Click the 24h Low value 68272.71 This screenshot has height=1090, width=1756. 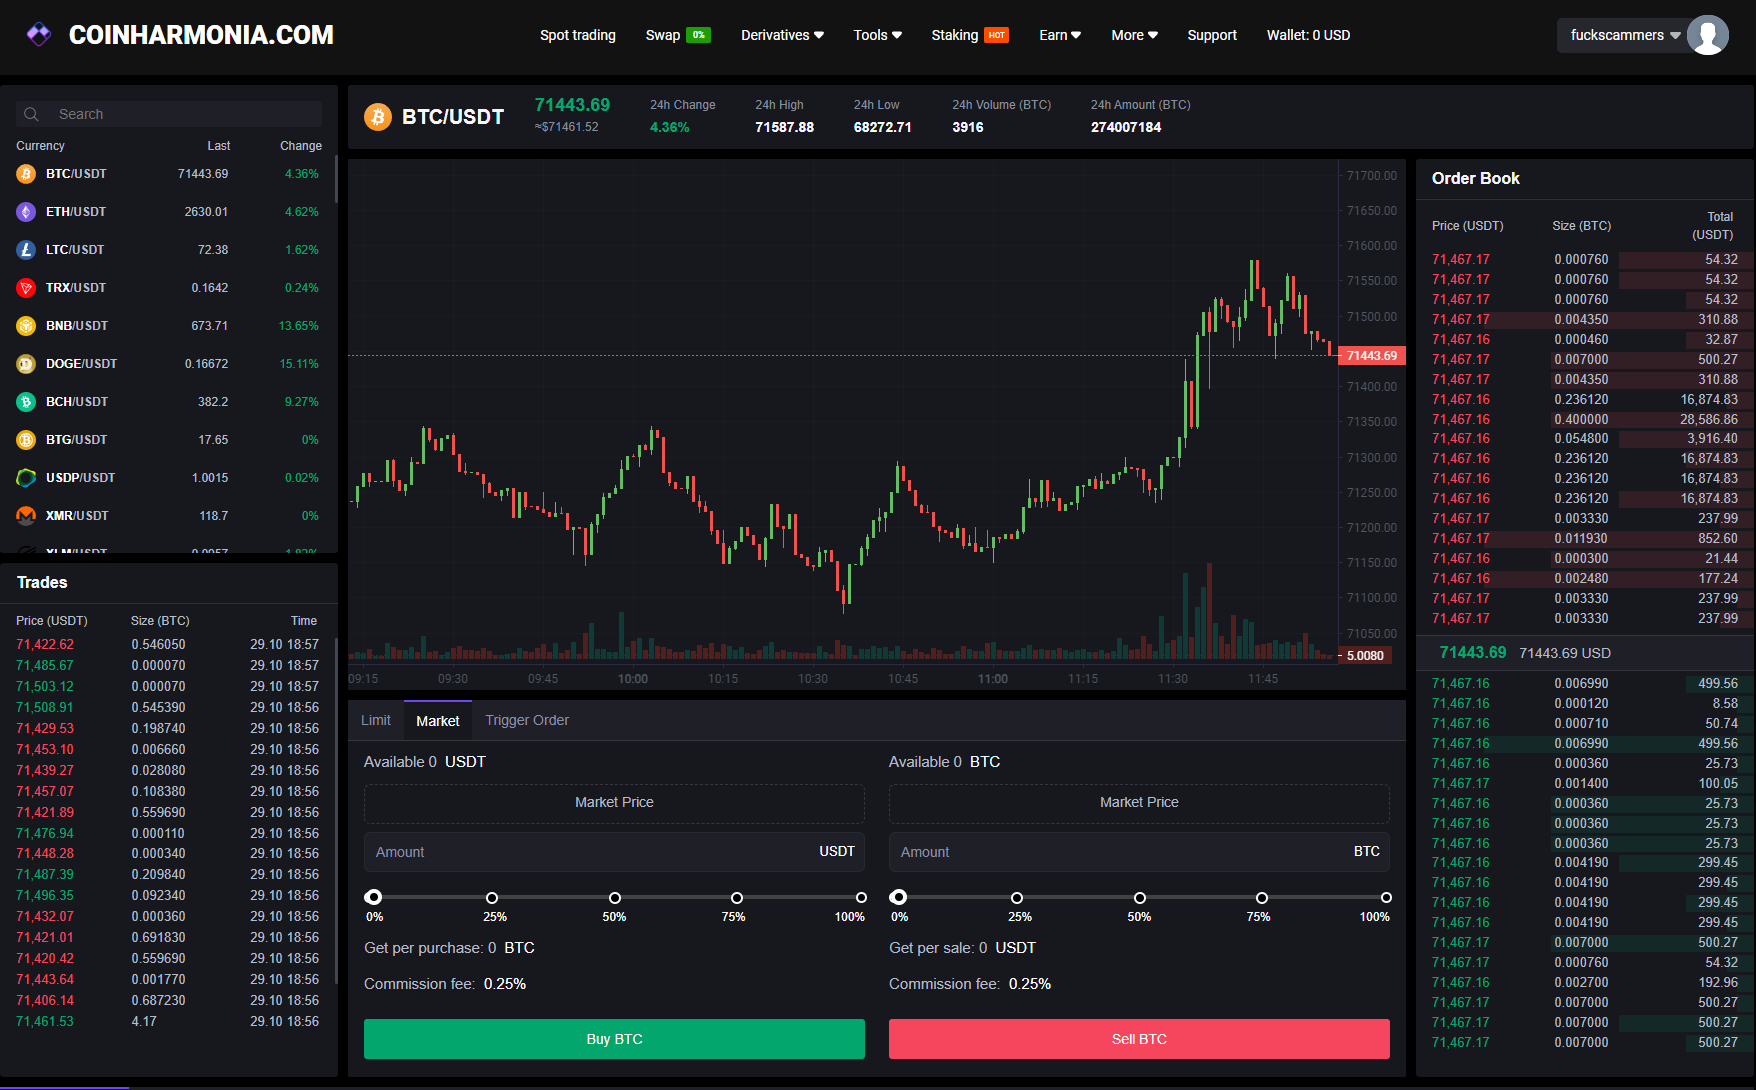point(882,127)
